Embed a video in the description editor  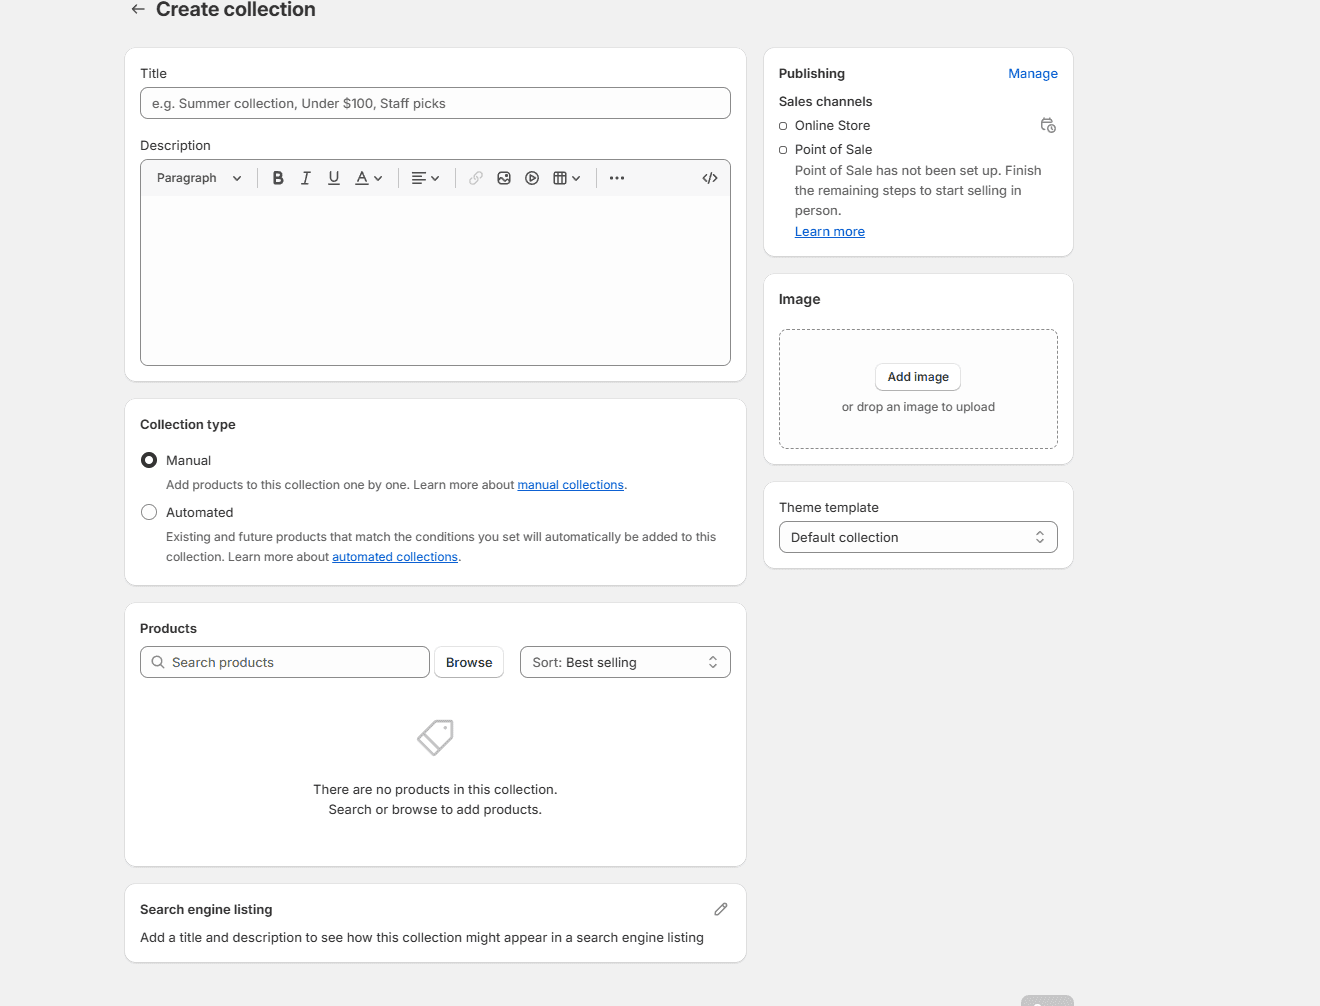[x=532, y=177]
